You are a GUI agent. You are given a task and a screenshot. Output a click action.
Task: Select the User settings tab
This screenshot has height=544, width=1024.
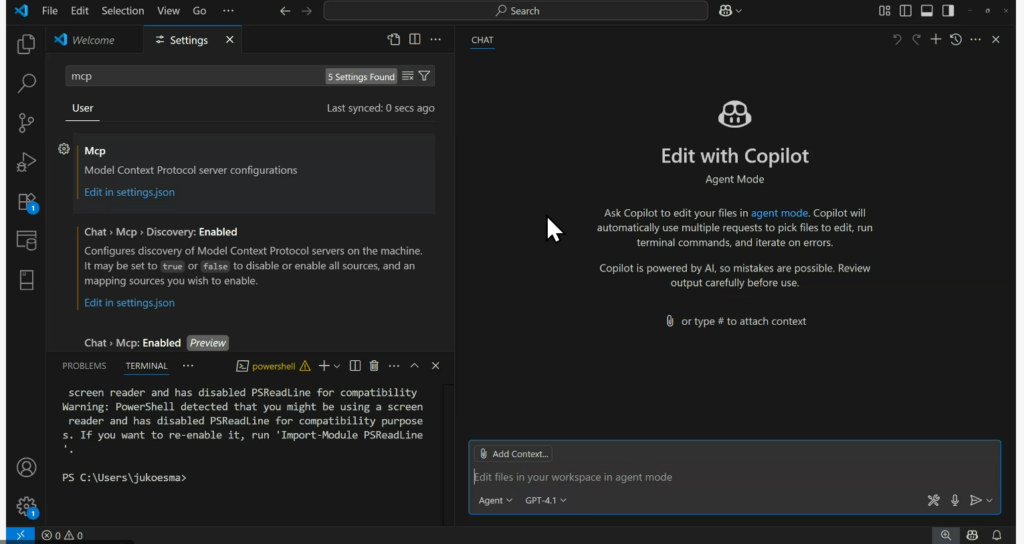[x=82, y=108]
